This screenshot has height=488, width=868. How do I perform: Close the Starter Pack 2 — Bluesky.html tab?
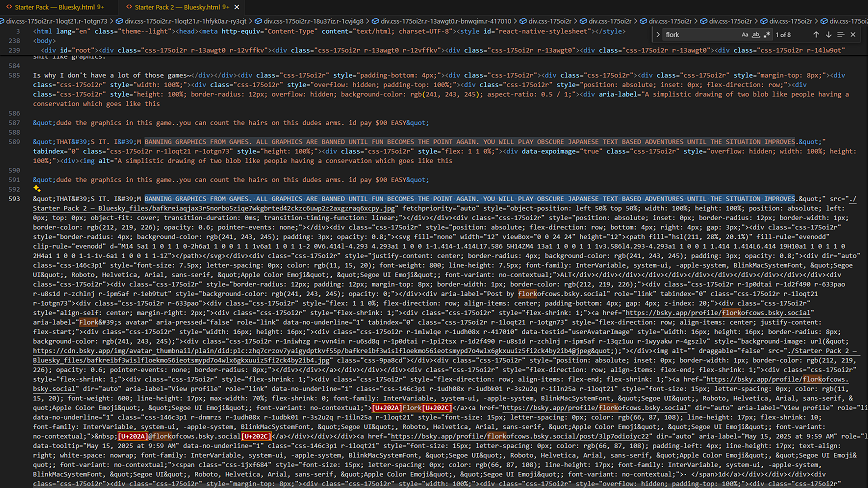click(x=237, y=7)
